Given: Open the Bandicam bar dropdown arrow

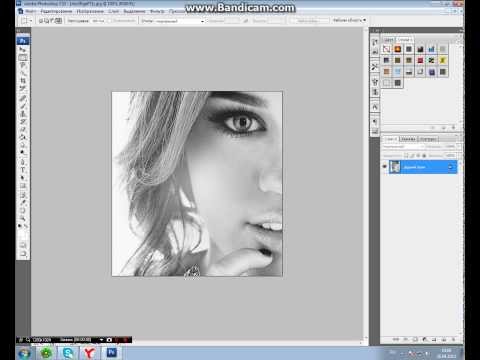Looking at the screenshot, I should (101, 340).
